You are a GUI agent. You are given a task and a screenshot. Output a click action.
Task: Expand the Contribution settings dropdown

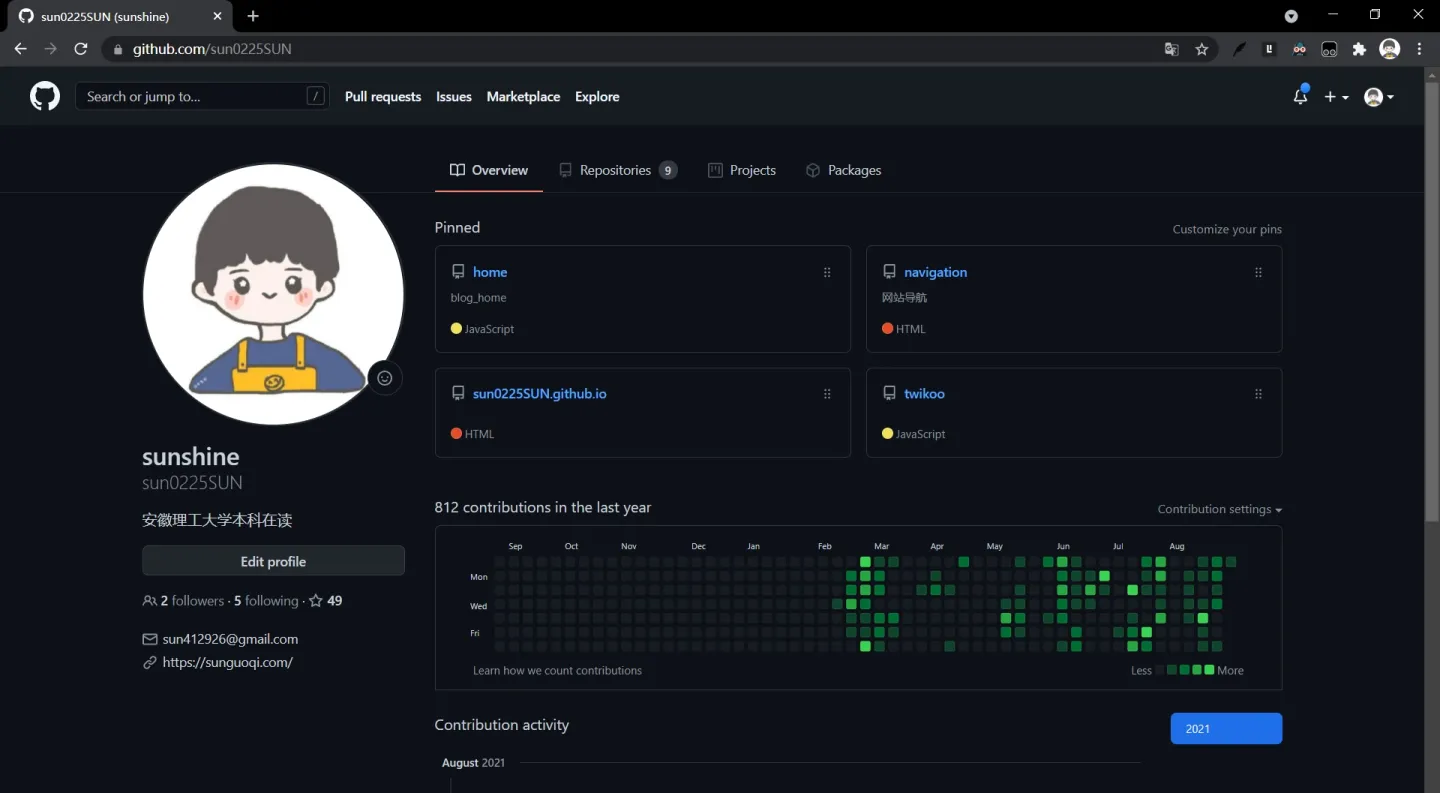(x=1219, y=509)
